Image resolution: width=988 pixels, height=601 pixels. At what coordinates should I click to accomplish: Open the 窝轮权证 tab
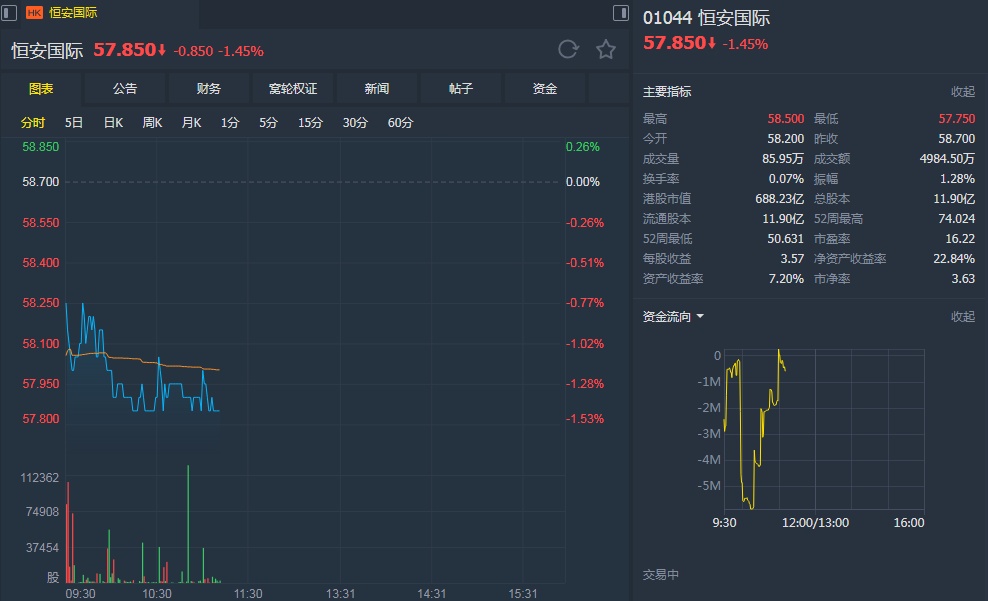point(293,89)
